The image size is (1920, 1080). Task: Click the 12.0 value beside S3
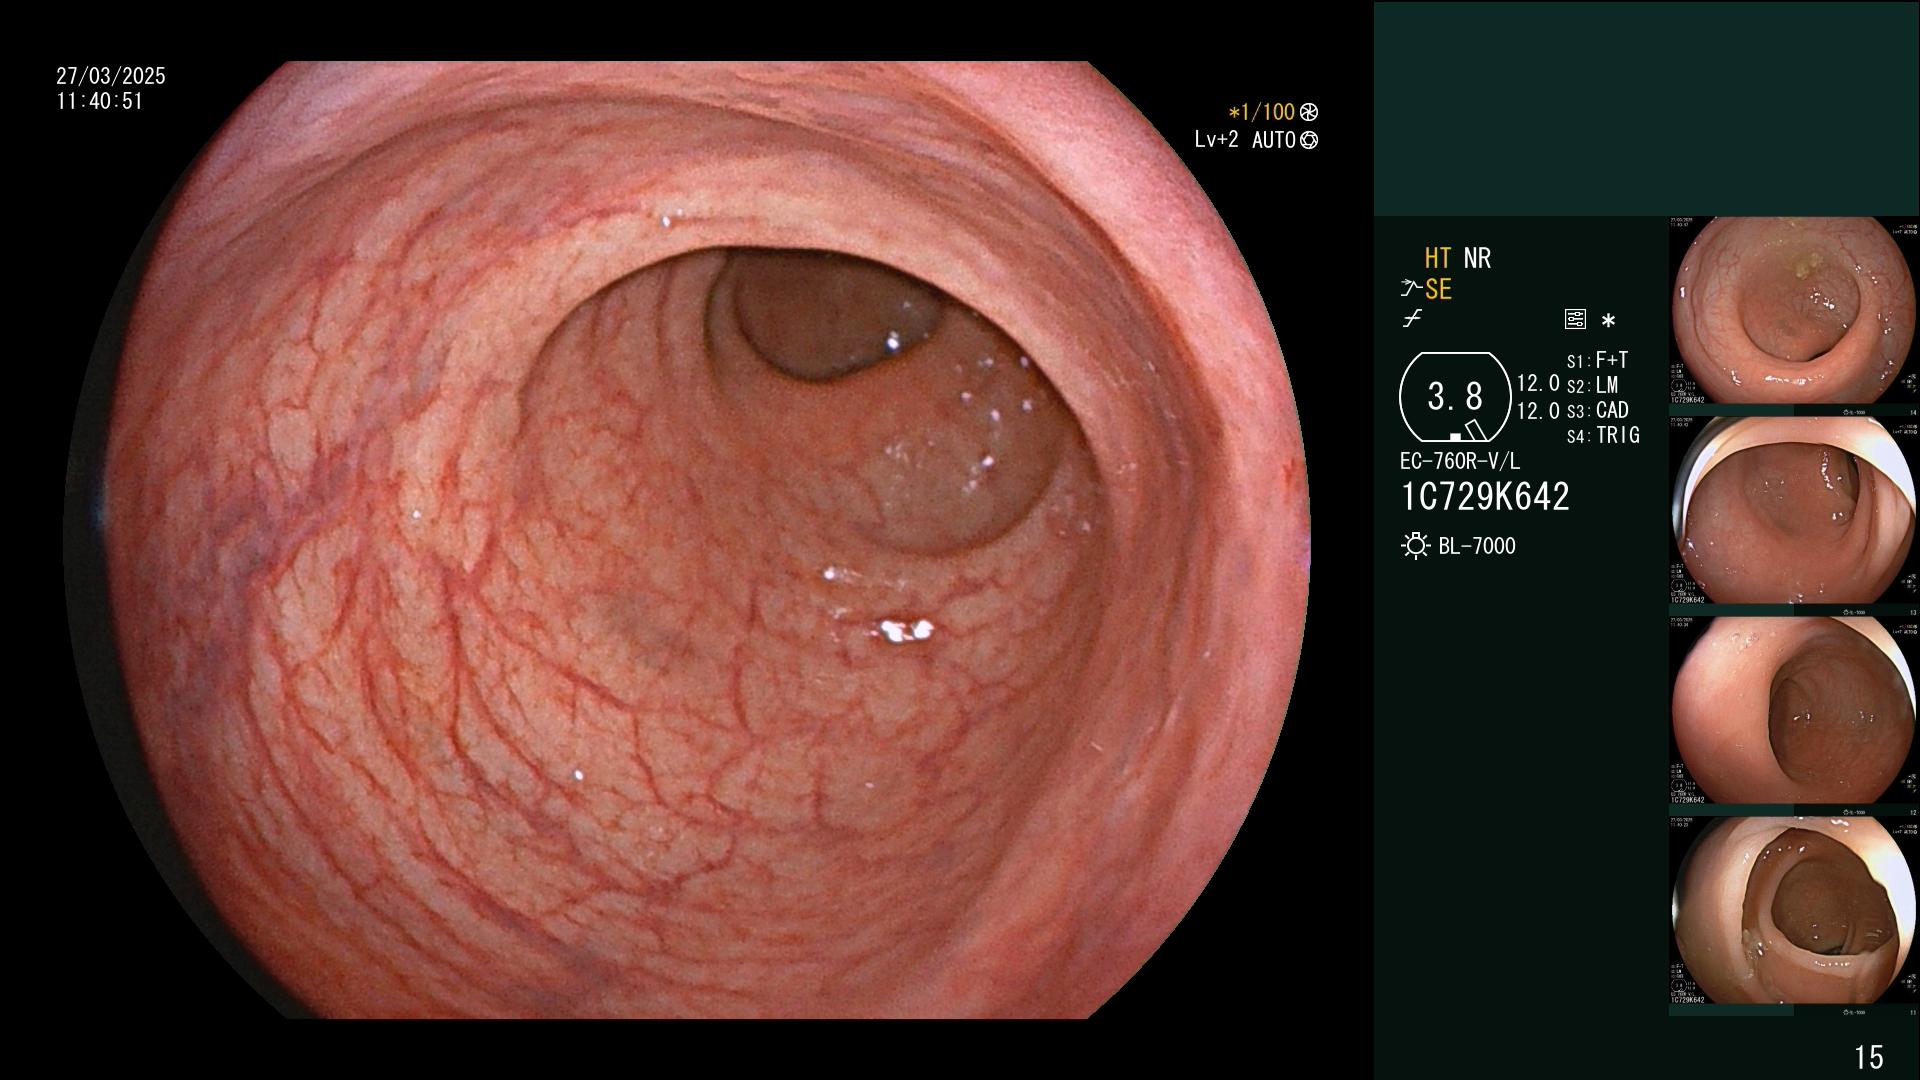(x=1538, y=410)
